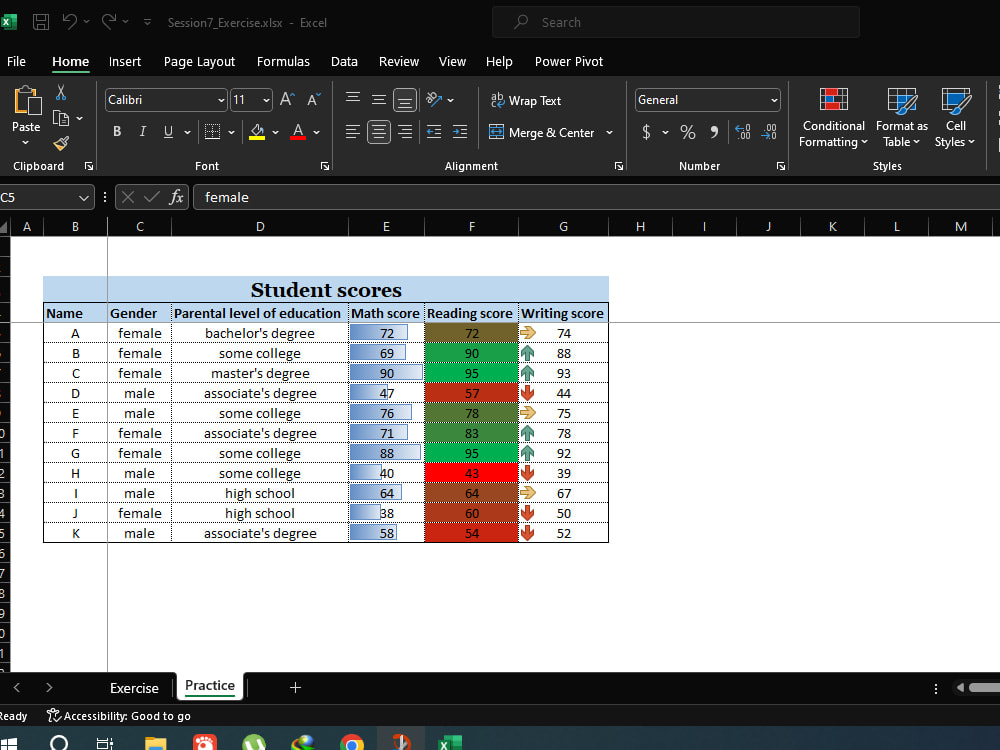Open Font settings dialog launcher
1000x750 pixels.
(325, 166)
